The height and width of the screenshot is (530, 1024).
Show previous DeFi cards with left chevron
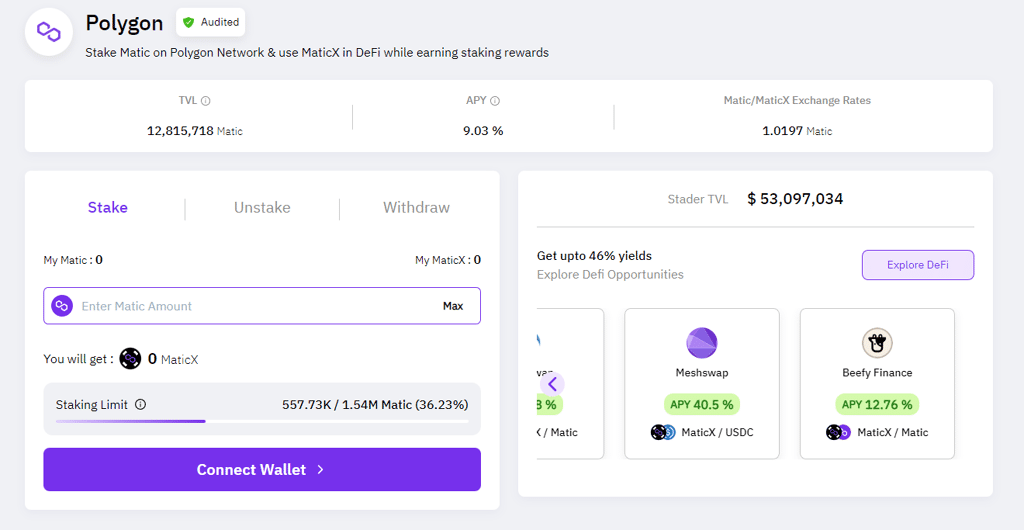click(552, 383)
